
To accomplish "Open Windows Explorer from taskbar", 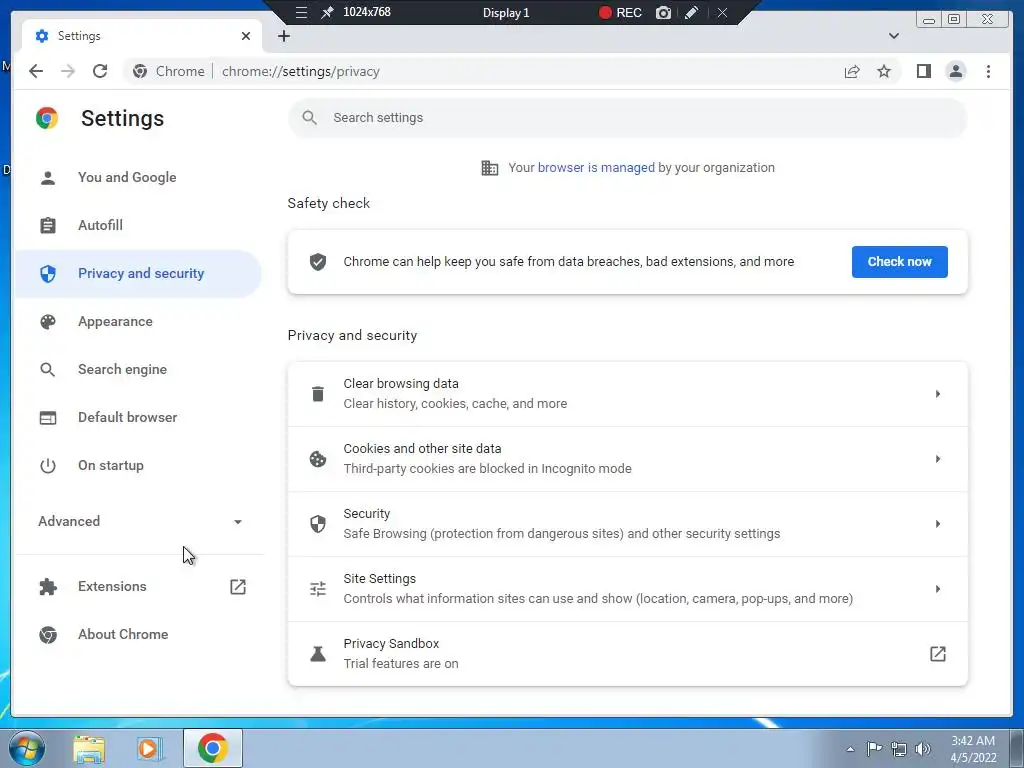I will pos(89,749).
